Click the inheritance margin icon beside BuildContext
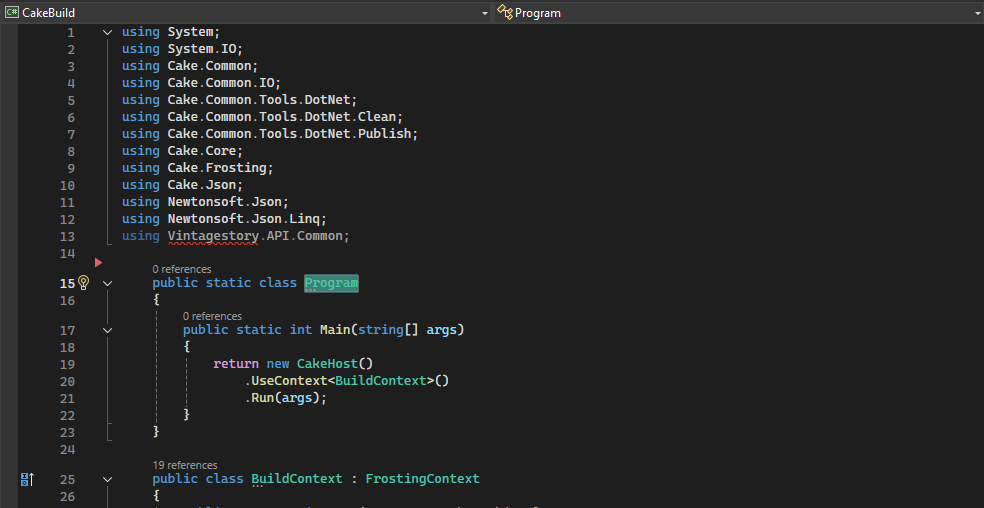The height and width of the screenshot is (508, 984). coord(27,480)
